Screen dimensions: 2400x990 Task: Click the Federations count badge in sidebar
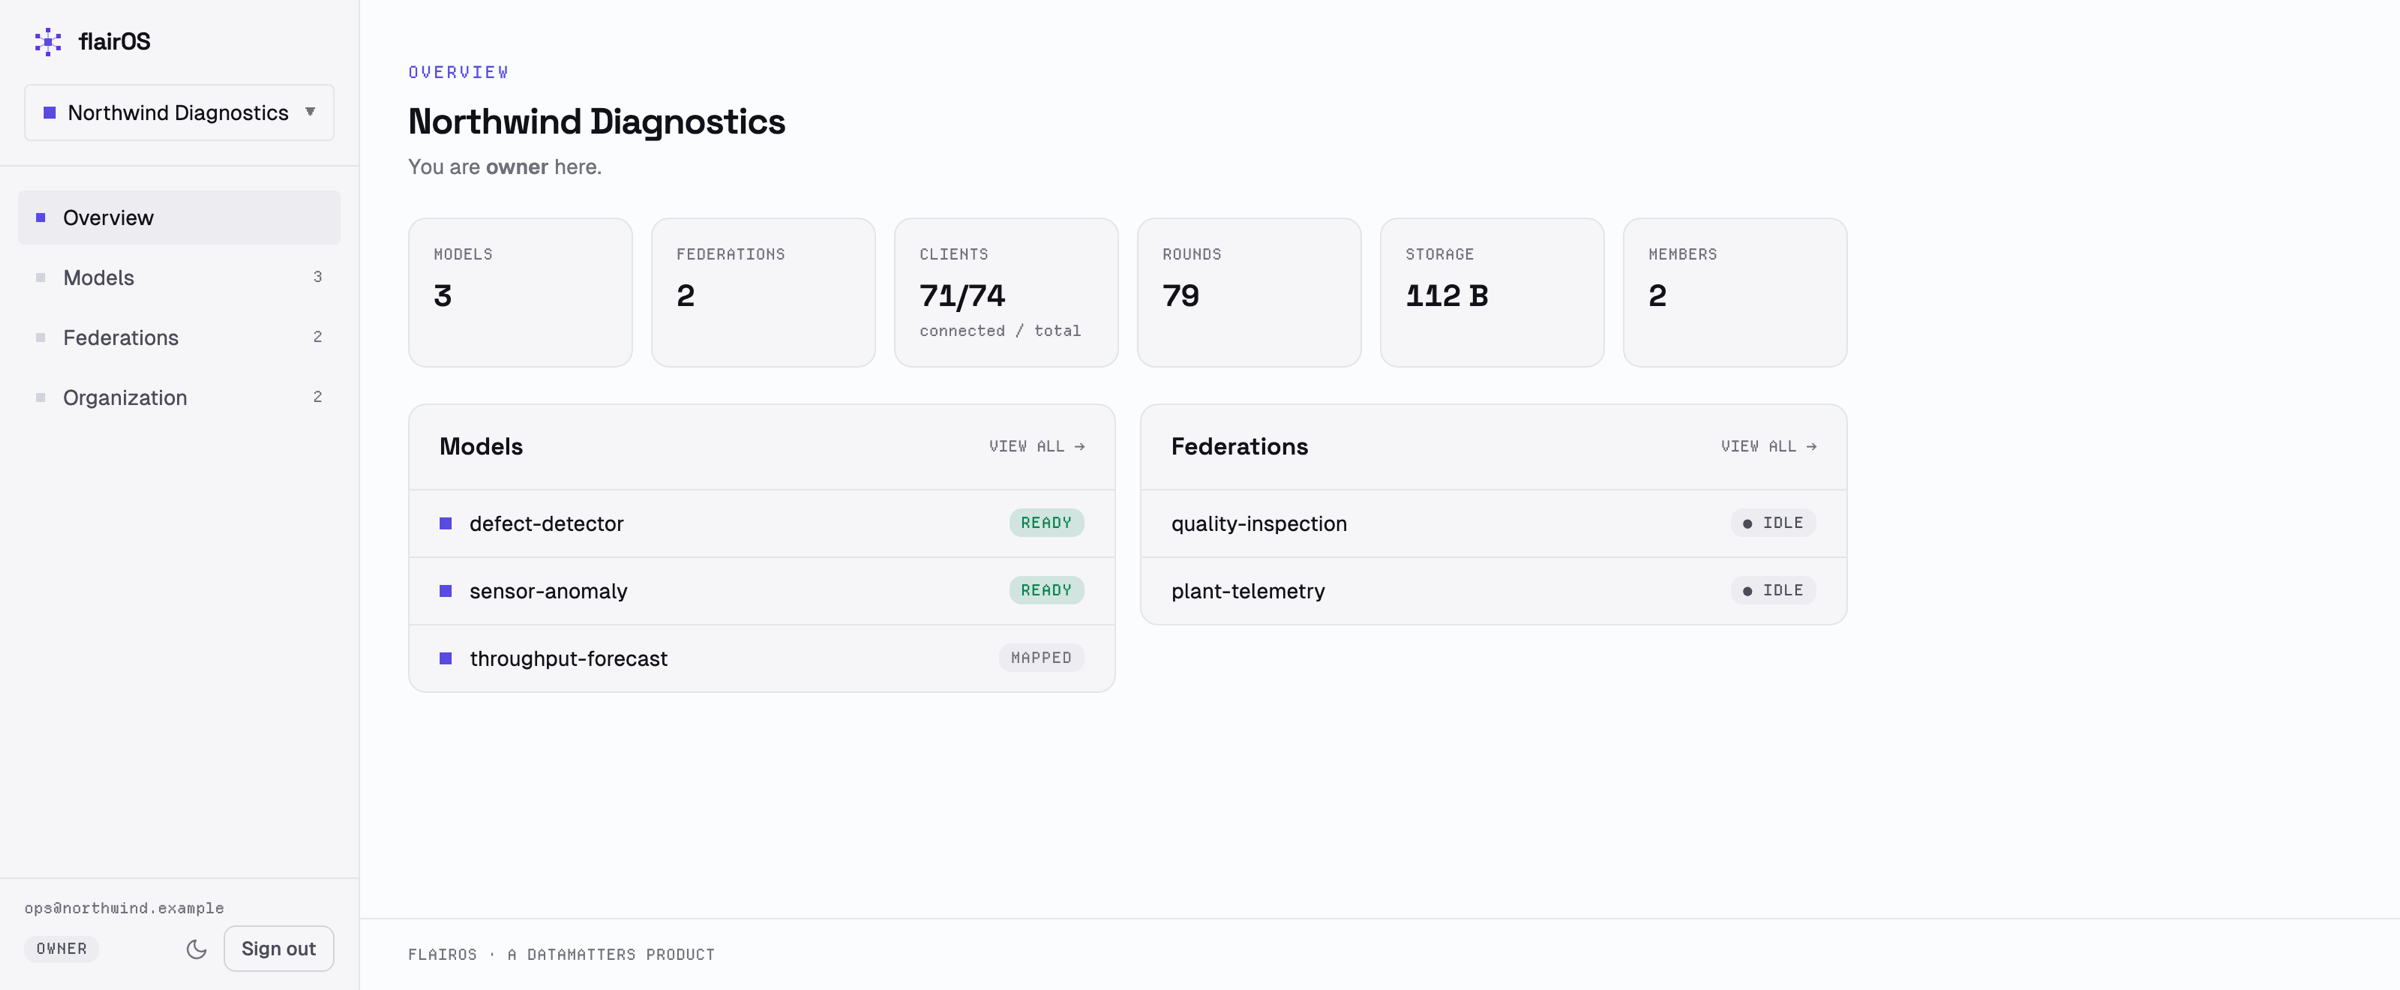click(x=318, y=337)
